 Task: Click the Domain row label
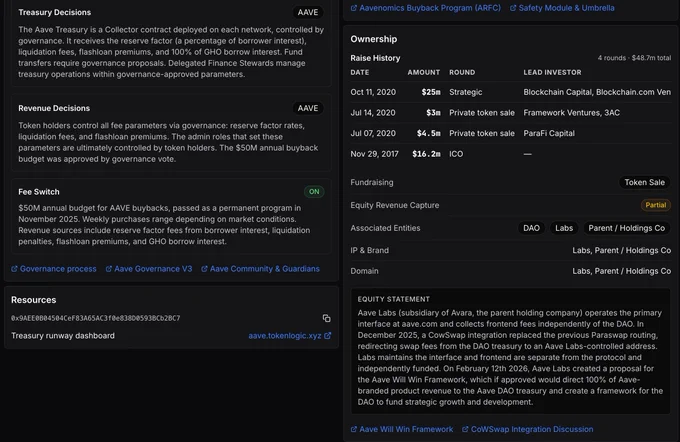click(x=364, y=271)
